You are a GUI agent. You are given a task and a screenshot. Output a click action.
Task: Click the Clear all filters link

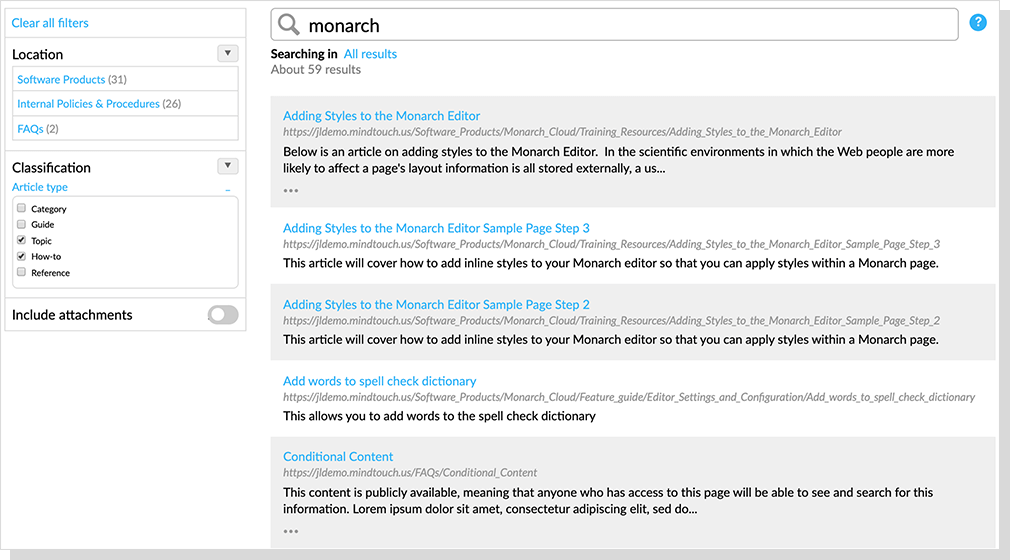coord(50,23)
